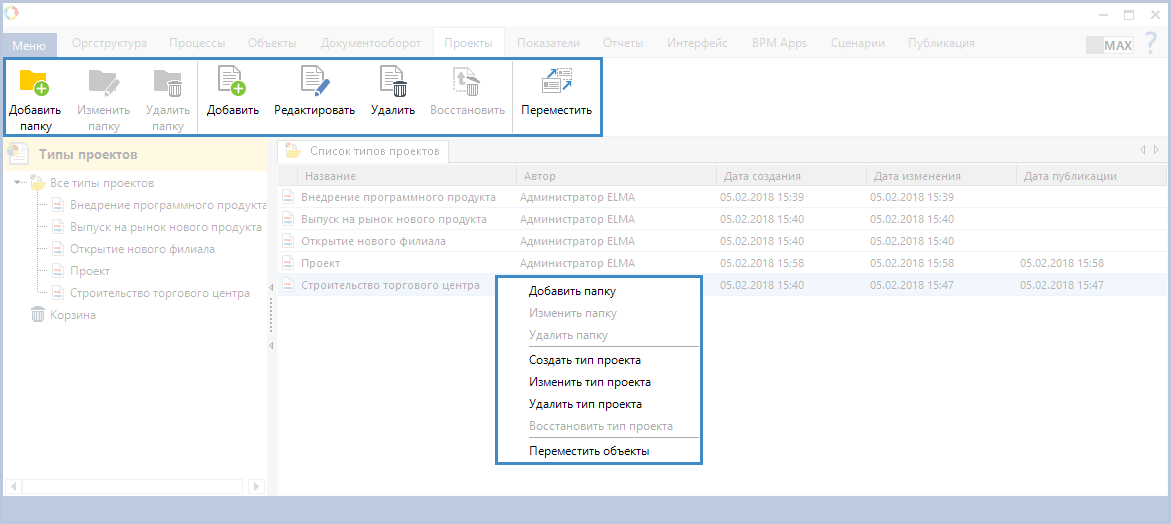Open the Публикация tab
This screenshot has width=1171, height=524.
pos(941,43)
